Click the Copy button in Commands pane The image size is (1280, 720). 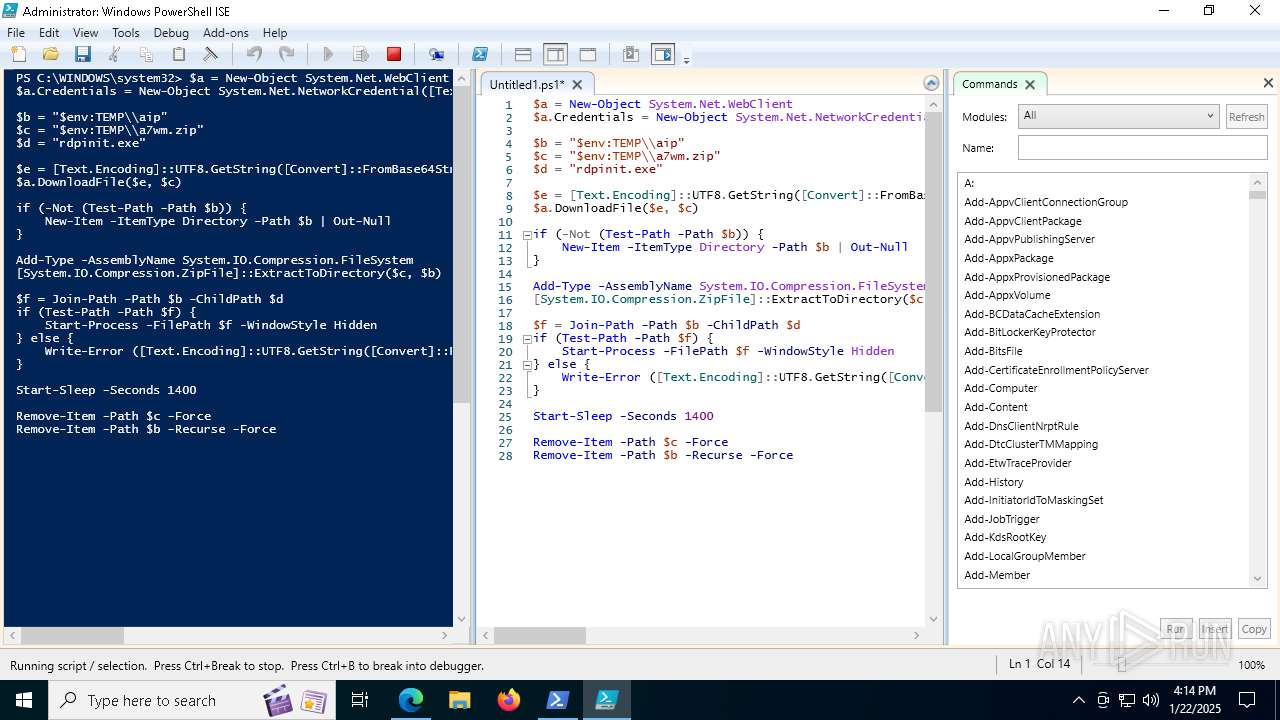pos(1254,629)
